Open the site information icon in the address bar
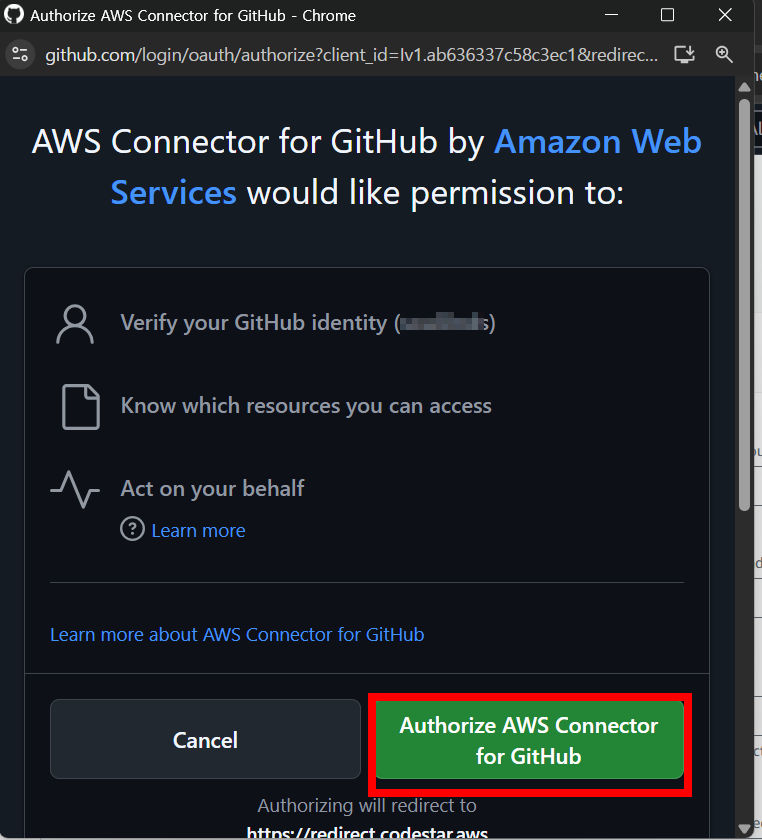Screen dimensions: 762x840 [20, 54]
